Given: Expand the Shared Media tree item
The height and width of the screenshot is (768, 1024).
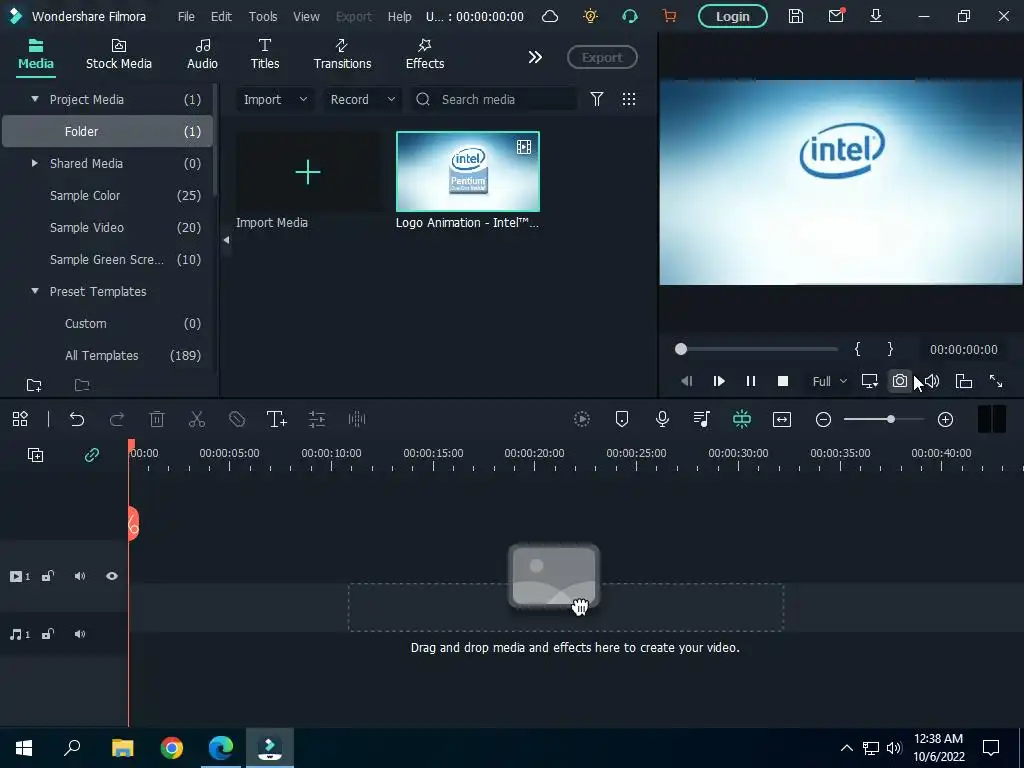Looking at the screenshot, I should 35,163.
